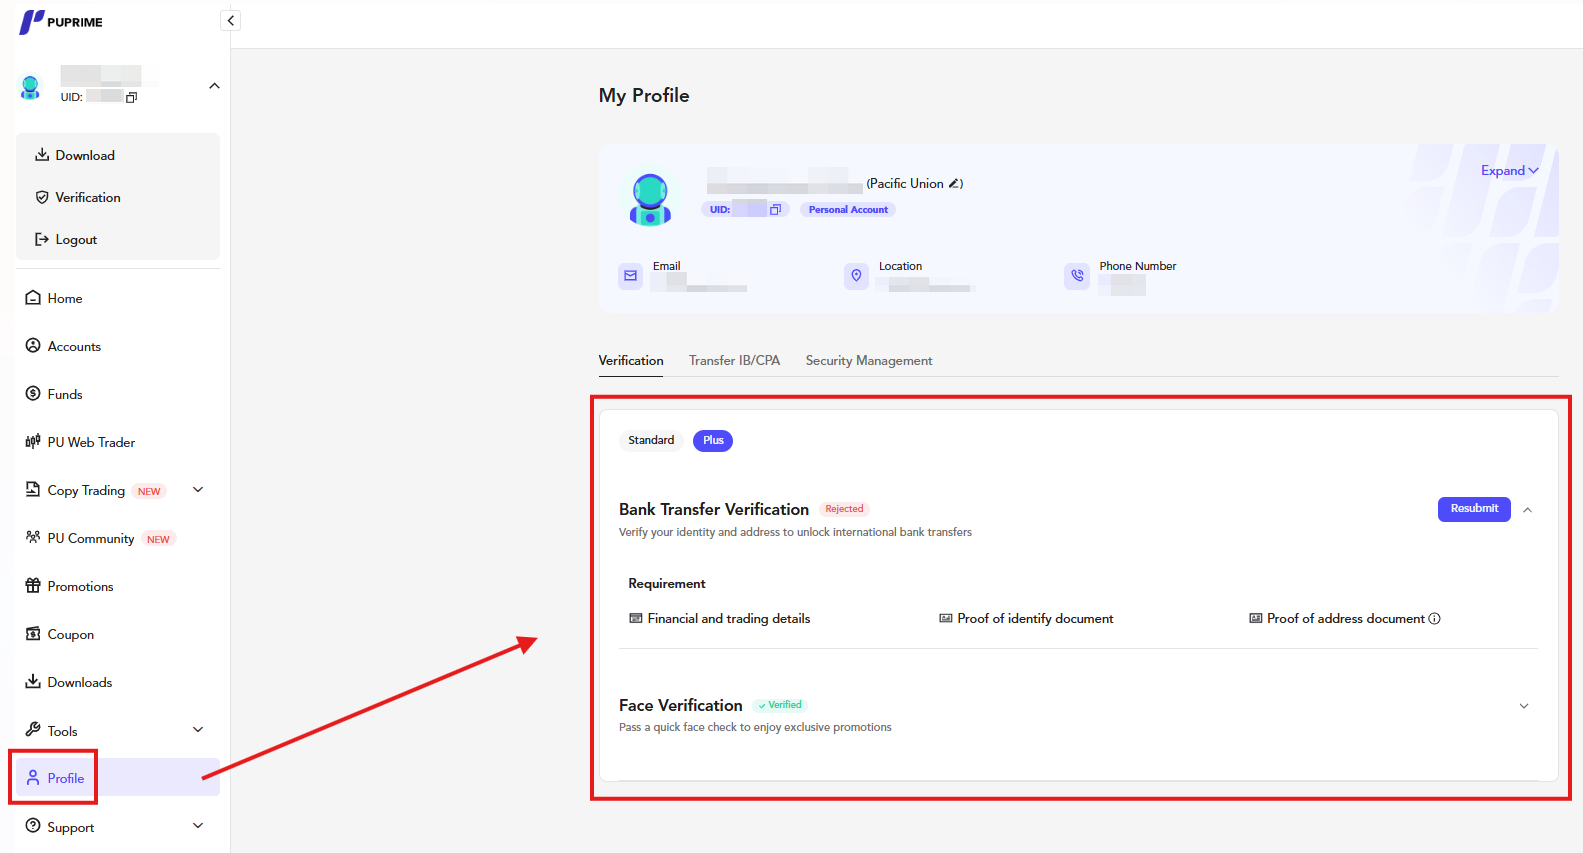Open Copy Trading in the sidebar

[x=86, y=490]
